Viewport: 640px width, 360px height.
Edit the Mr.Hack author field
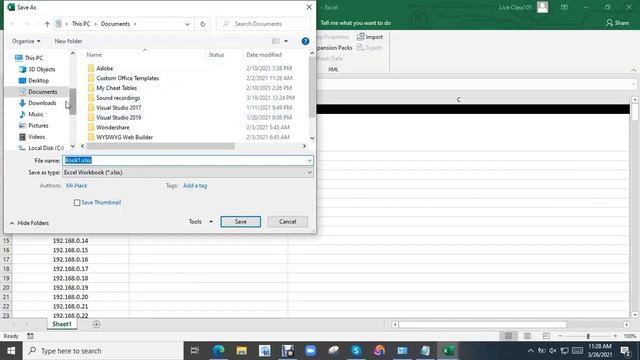point(76,186)
